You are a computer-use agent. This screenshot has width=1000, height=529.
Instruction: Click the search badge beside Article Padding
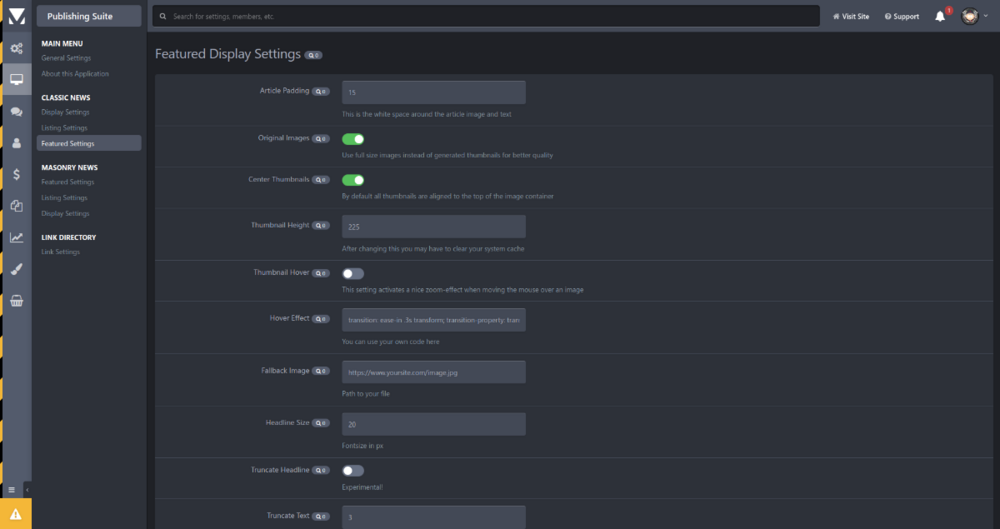[321, 92]
